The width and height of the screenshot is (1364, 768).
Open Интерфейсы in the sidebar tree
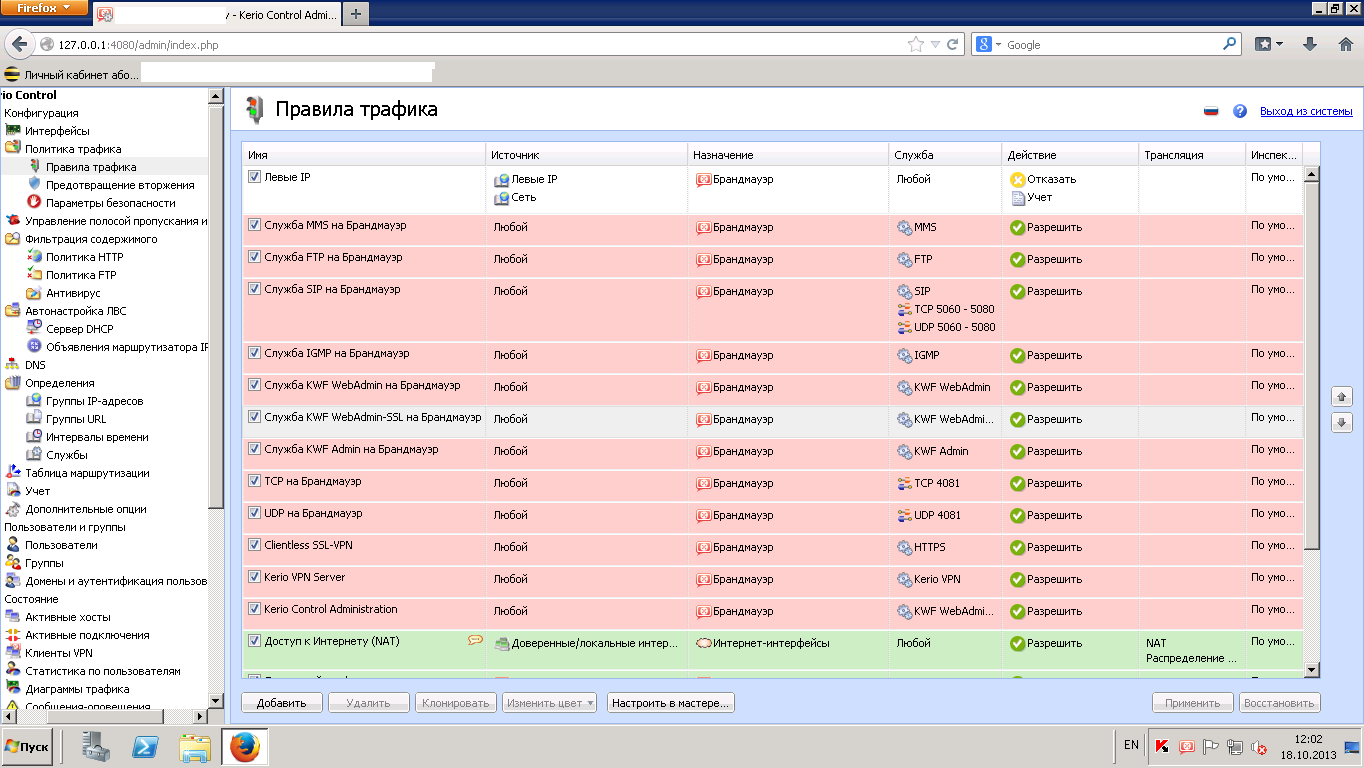coord(57,131)
